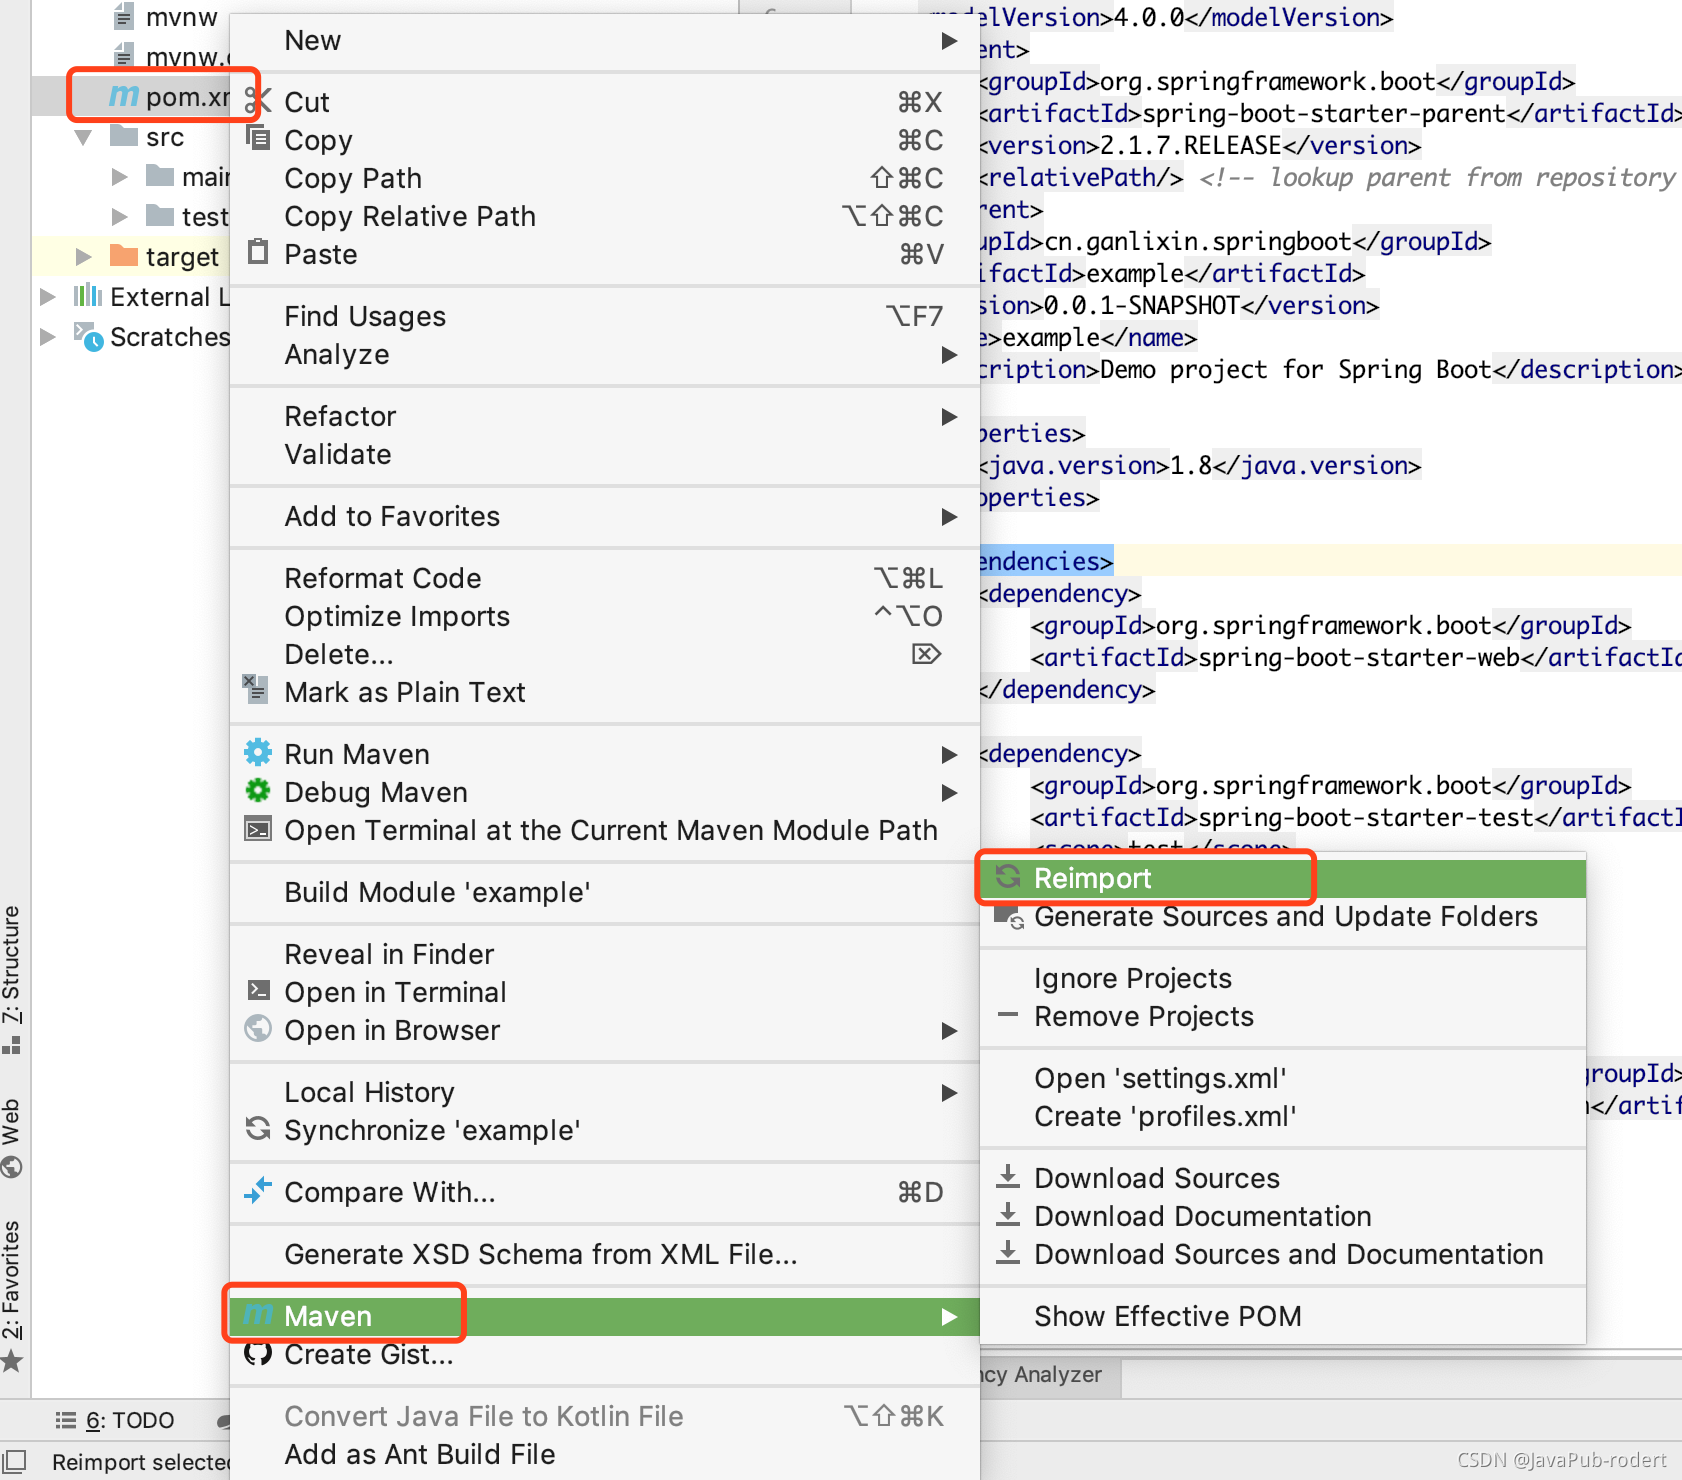Click the Maven icon beside pom.xml
This screenshot has height=1480, width=1682.
pyautogui.click(x=122, y=96)
